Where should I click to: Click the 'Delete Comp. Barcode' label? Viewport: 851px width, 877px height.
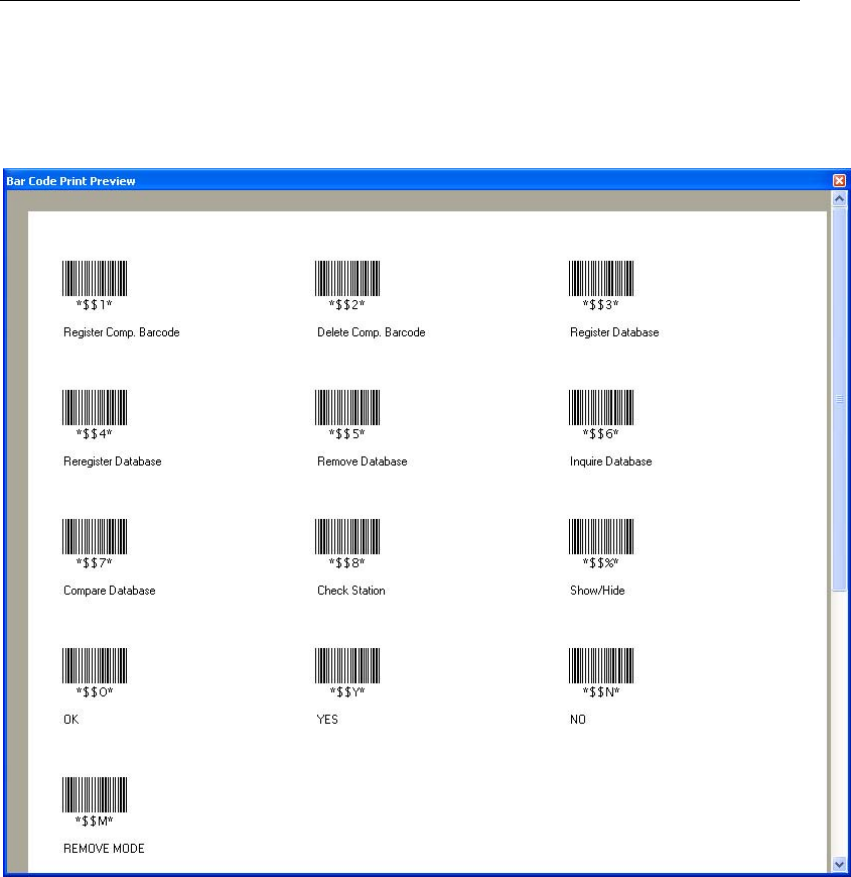coord(371,332)
